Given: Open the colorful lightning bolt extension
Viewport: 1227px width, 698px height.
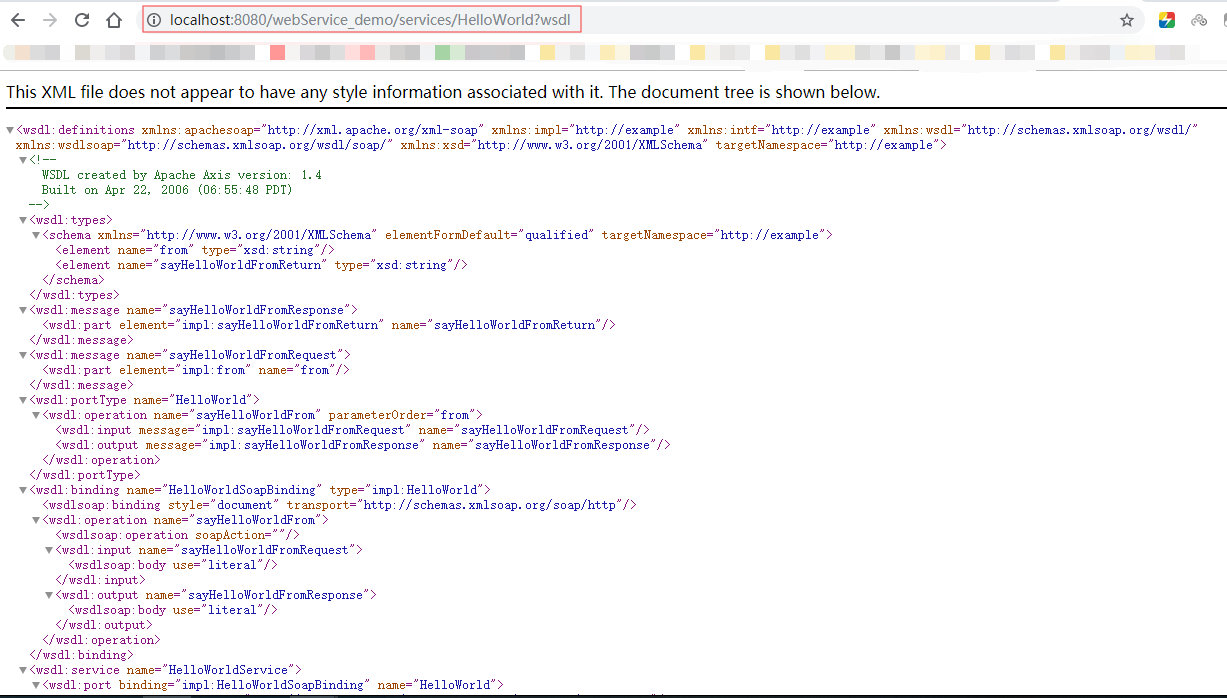Looking at the screenshot, I should [x=1167, y=20].
